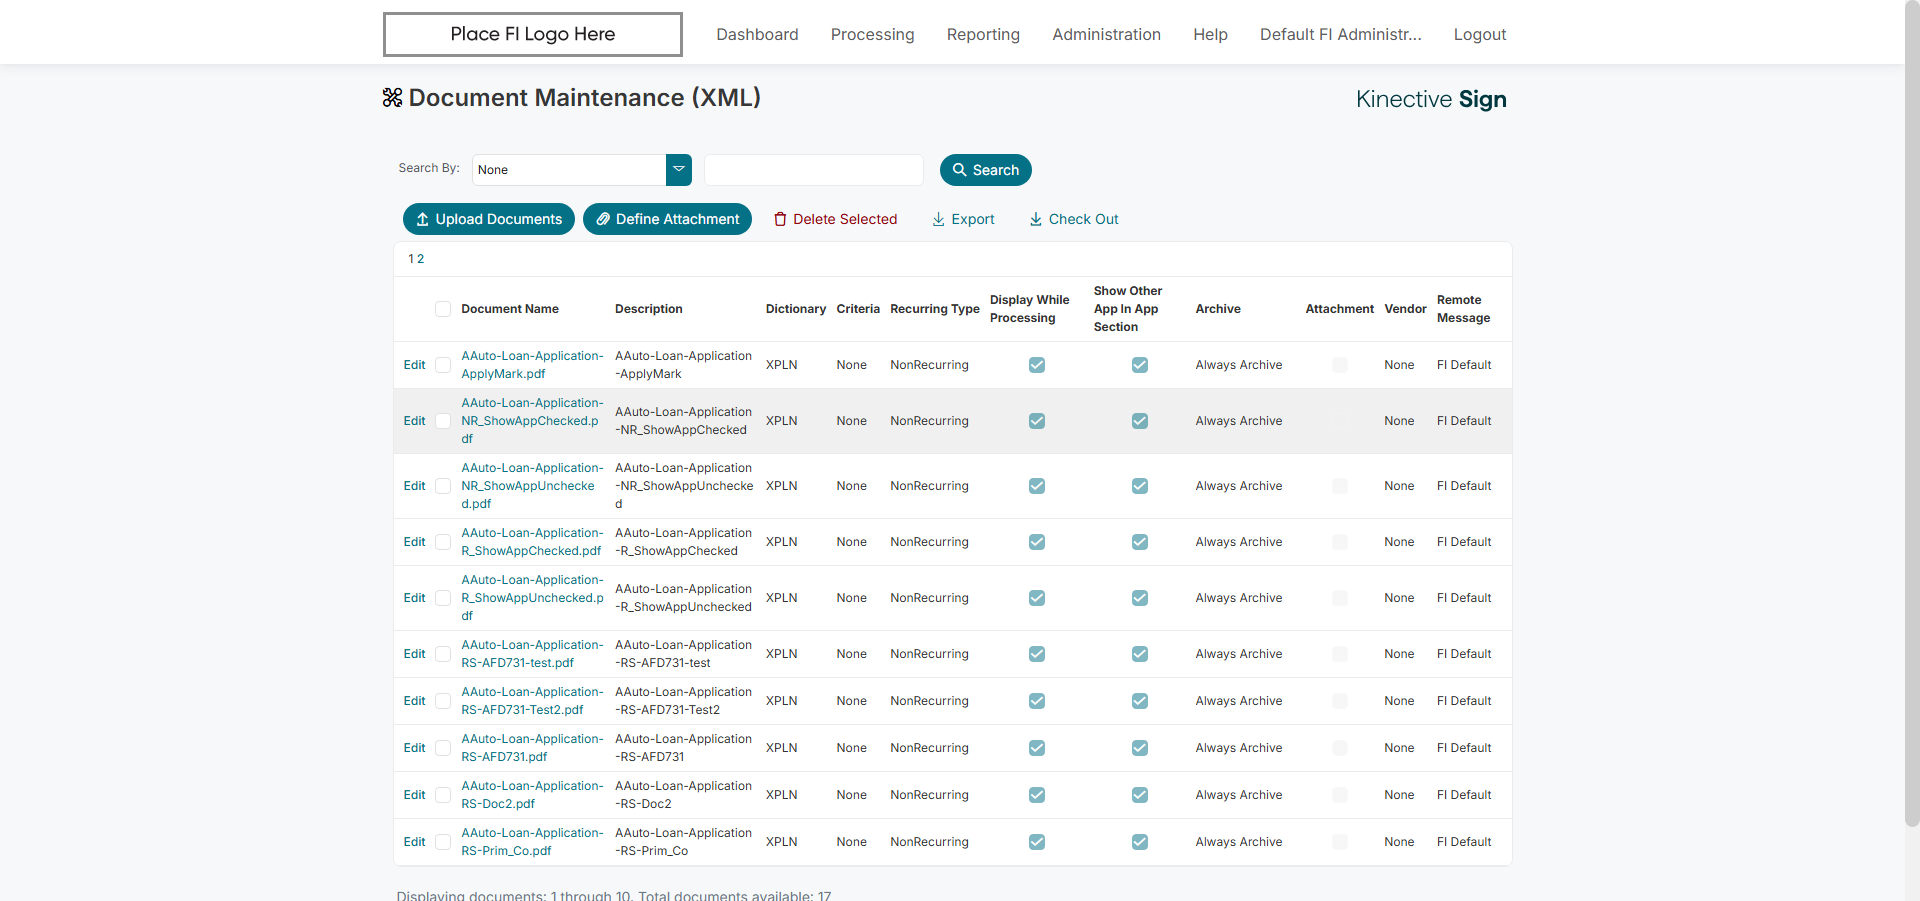Click the Check Out download icon
1920x901 pixels.
tap(1036, 220)
